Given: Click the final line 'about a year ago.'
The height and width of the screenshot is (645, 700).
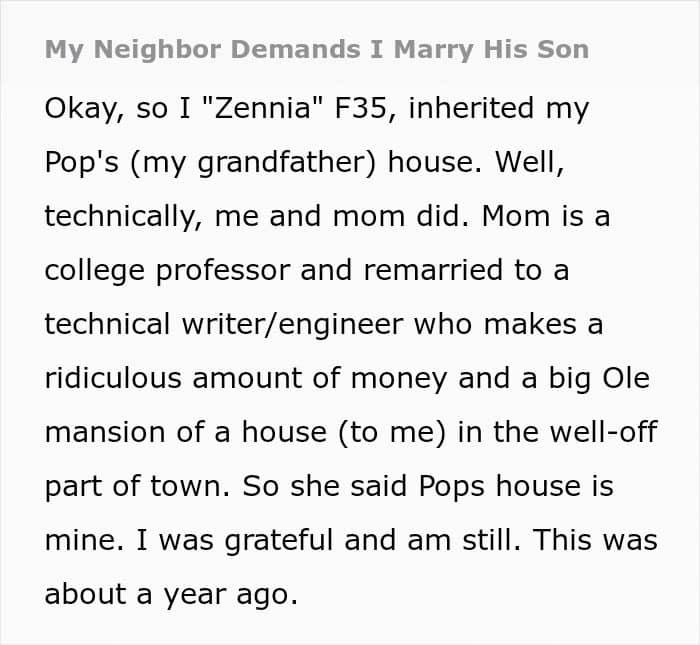Looking at the screenshot, I should coord(171,595).
